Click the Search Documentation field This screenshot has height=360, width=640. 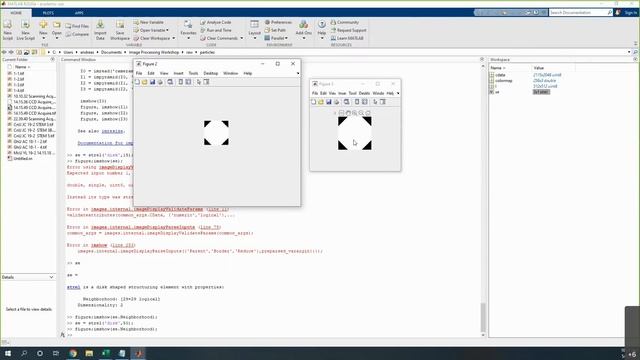pyautogui.click(x=578, y=13)
